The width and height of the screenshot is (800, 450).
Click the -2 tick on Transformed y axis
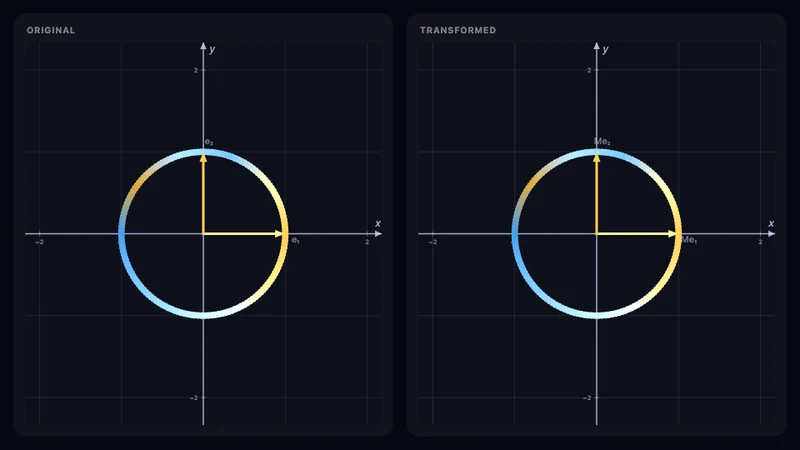[x=587, y=397]
